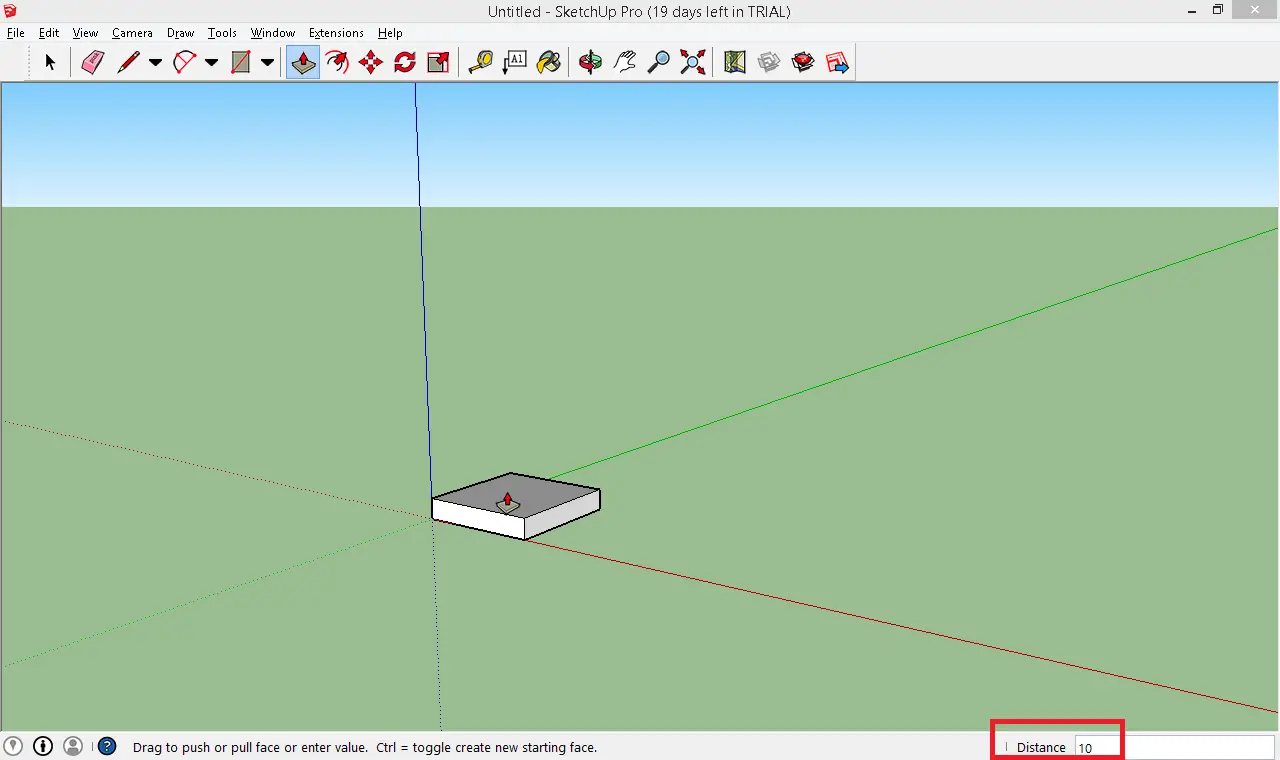Open the Camera menu
1280x760 pixels.
132,33
